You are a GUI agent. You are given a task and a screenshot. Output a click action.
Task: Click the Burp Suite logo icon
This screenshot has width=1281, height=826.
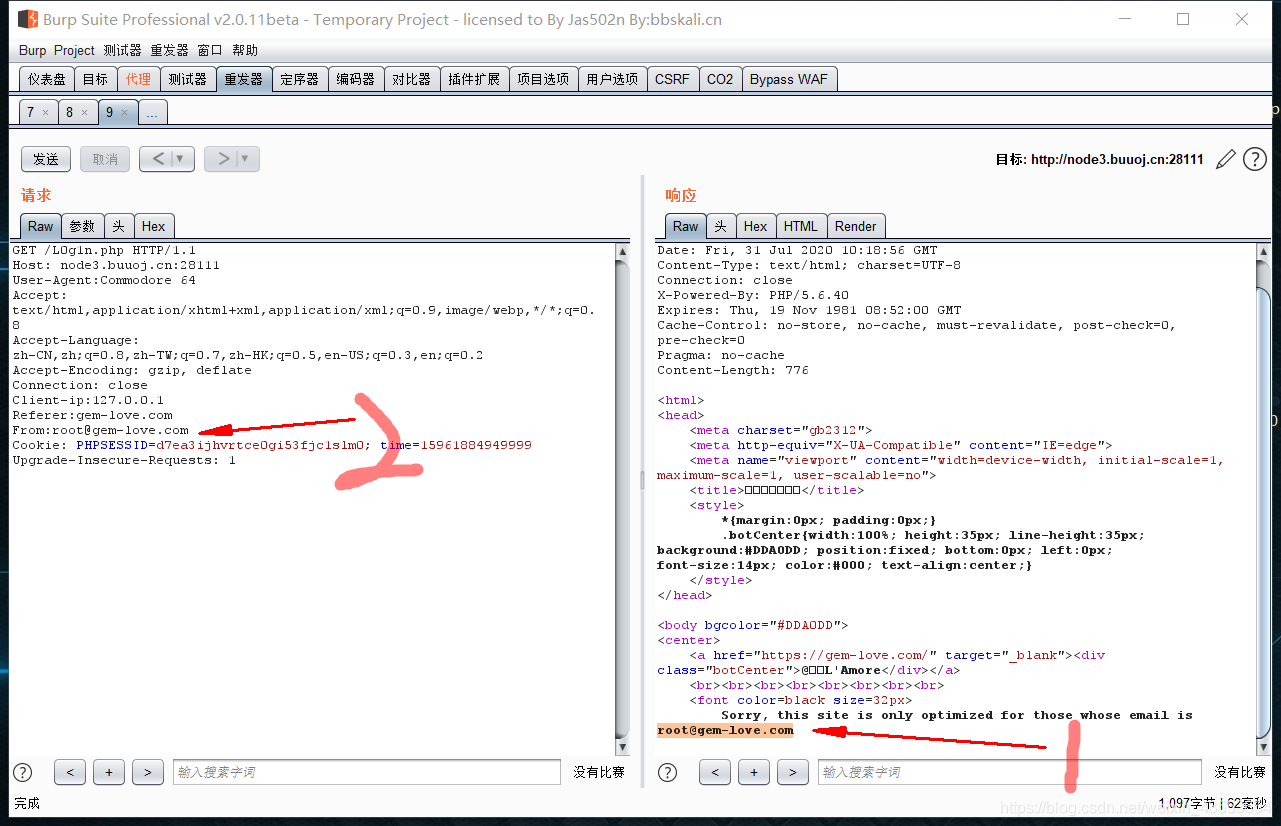click(28, 19)
